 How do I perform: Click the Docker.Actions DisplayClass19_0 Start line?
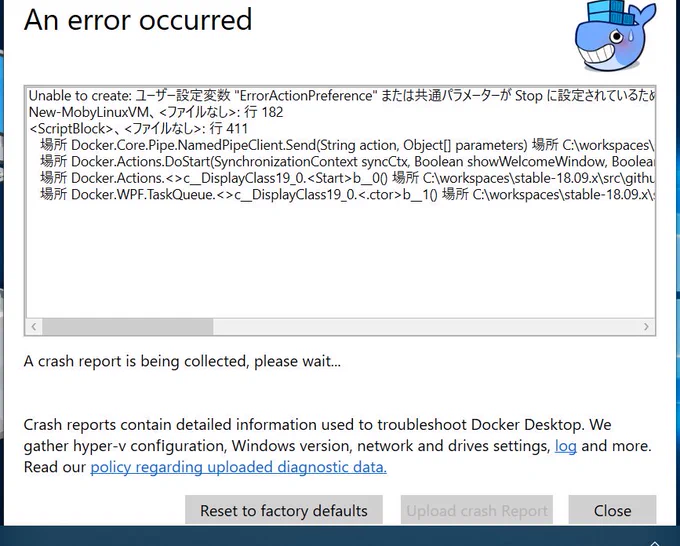347,178
